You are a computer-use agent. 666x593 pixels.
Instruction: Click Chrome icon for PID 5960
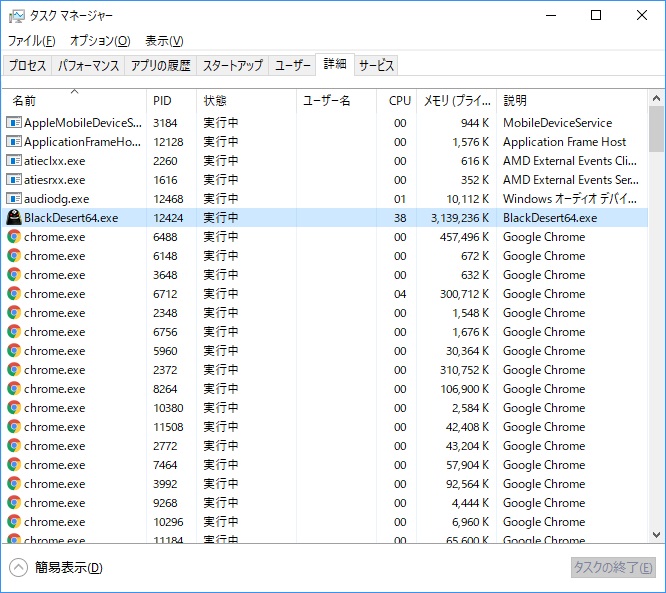14,350
